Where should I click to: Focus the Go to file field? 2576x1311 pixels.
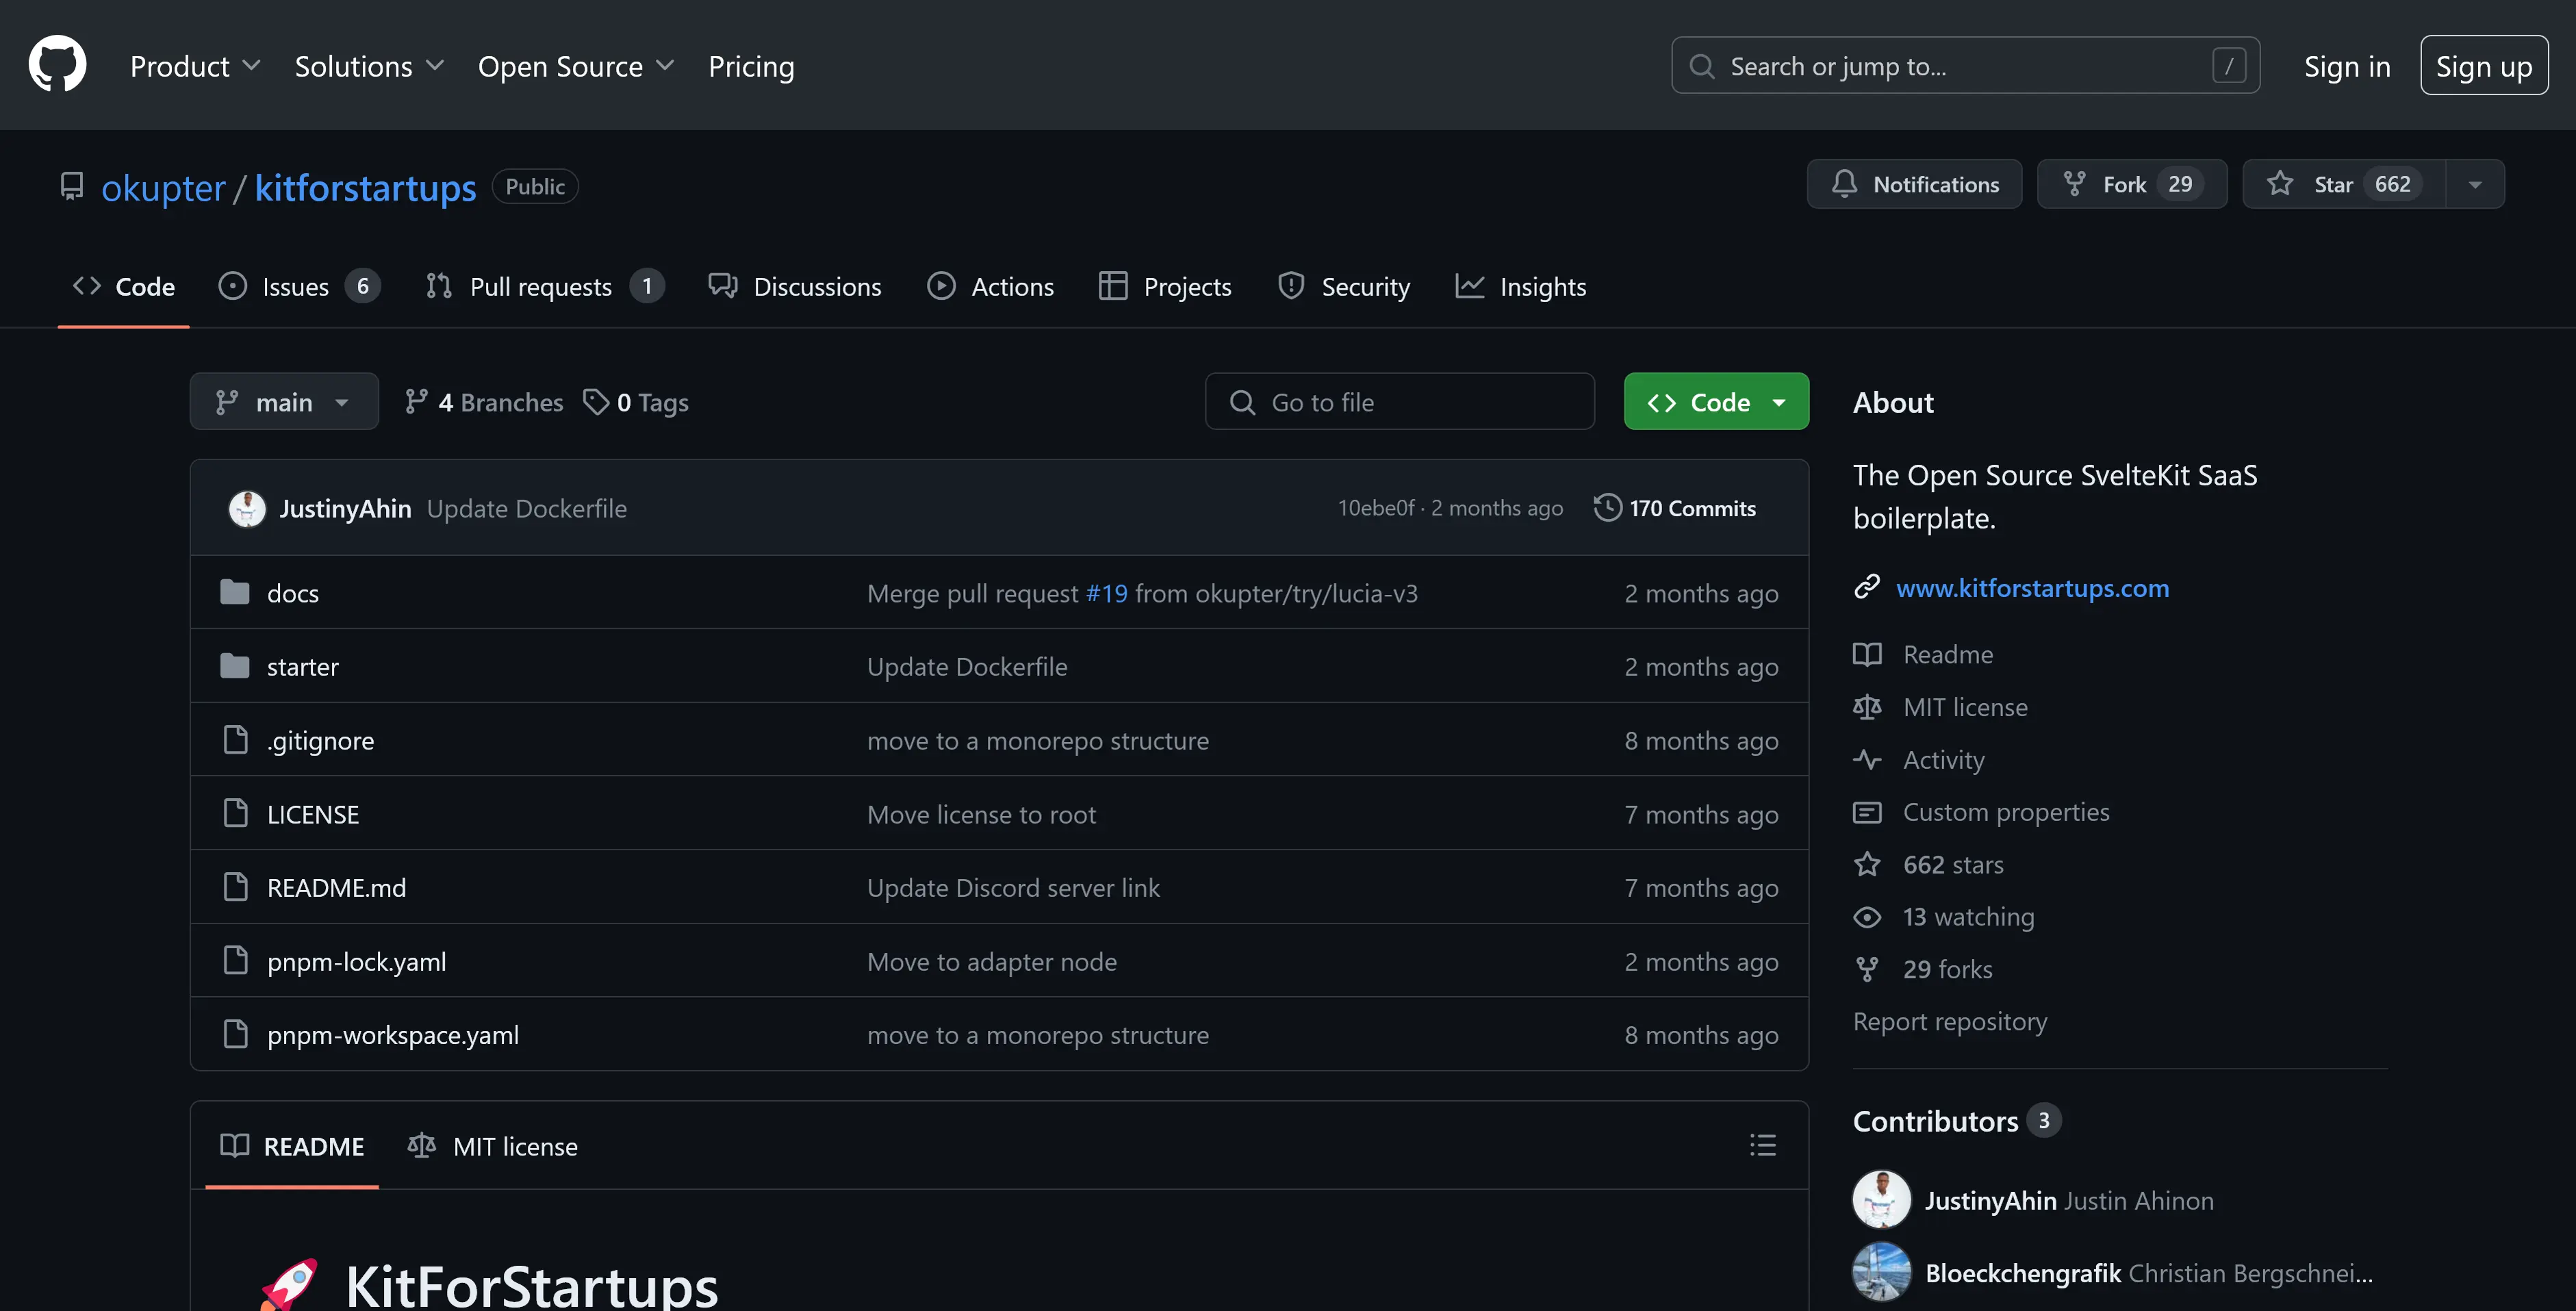(x=1399, y=402)
